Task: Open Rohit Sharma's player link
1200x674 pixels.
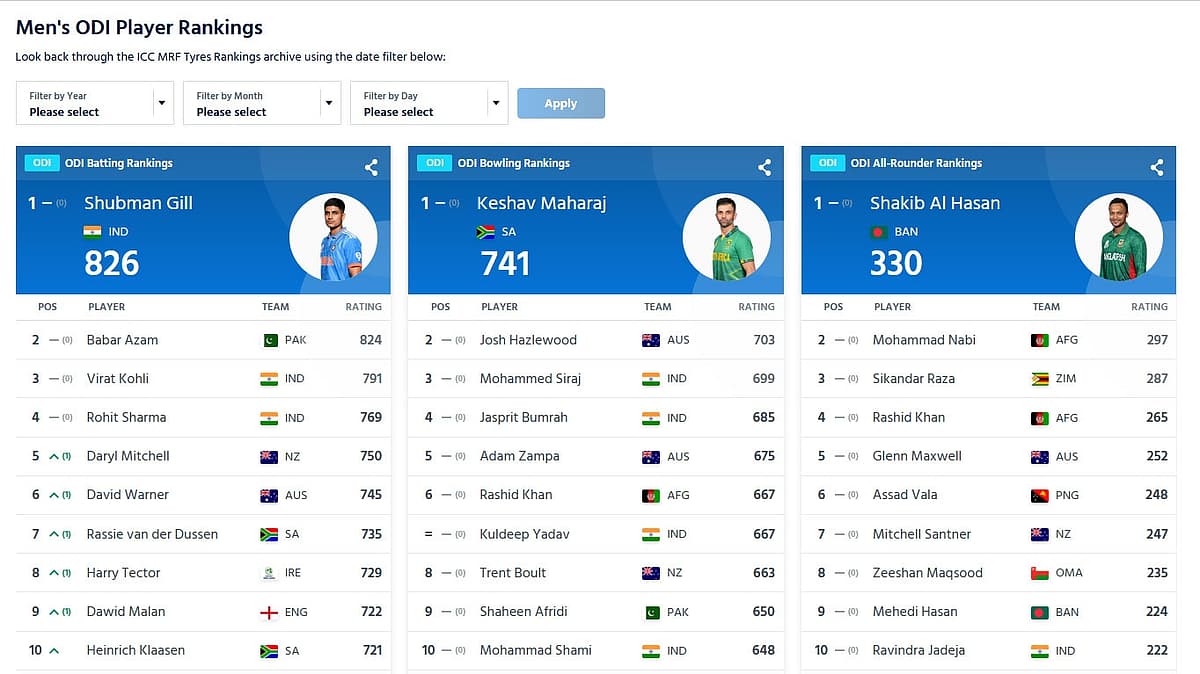Action: (126, 417)
